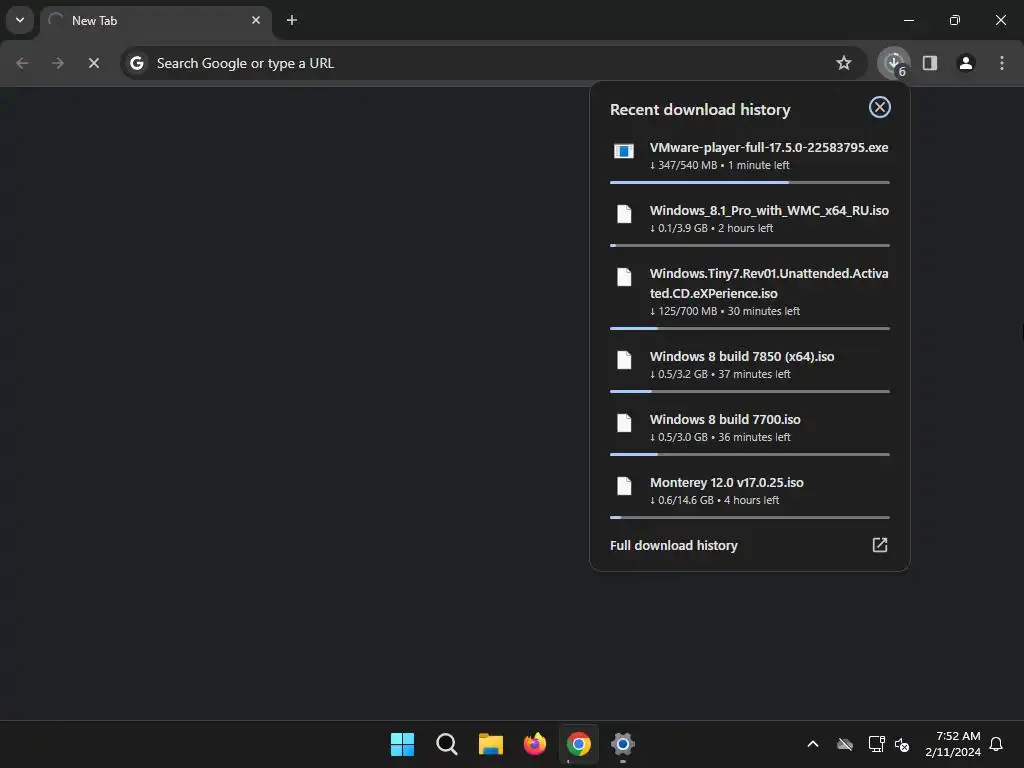Click the Chrome taskbar icon
This screenshot has height=768, width=1024.
pyautogui.click(x=579, y=744)
